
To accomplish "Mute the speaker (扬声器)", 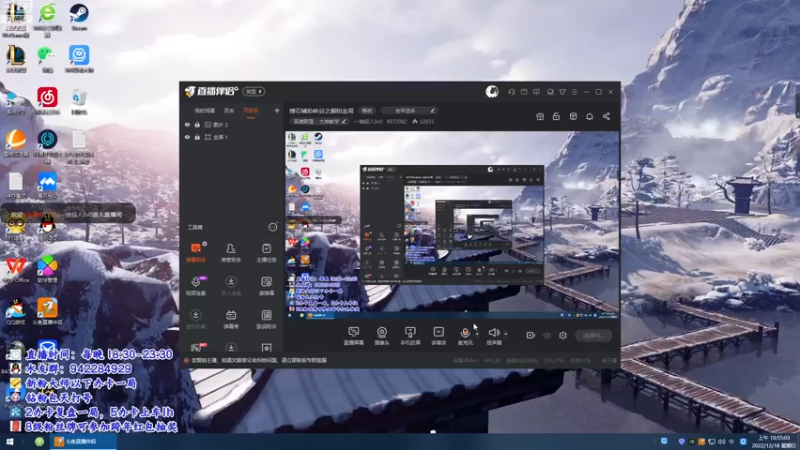I will point(493,336).
